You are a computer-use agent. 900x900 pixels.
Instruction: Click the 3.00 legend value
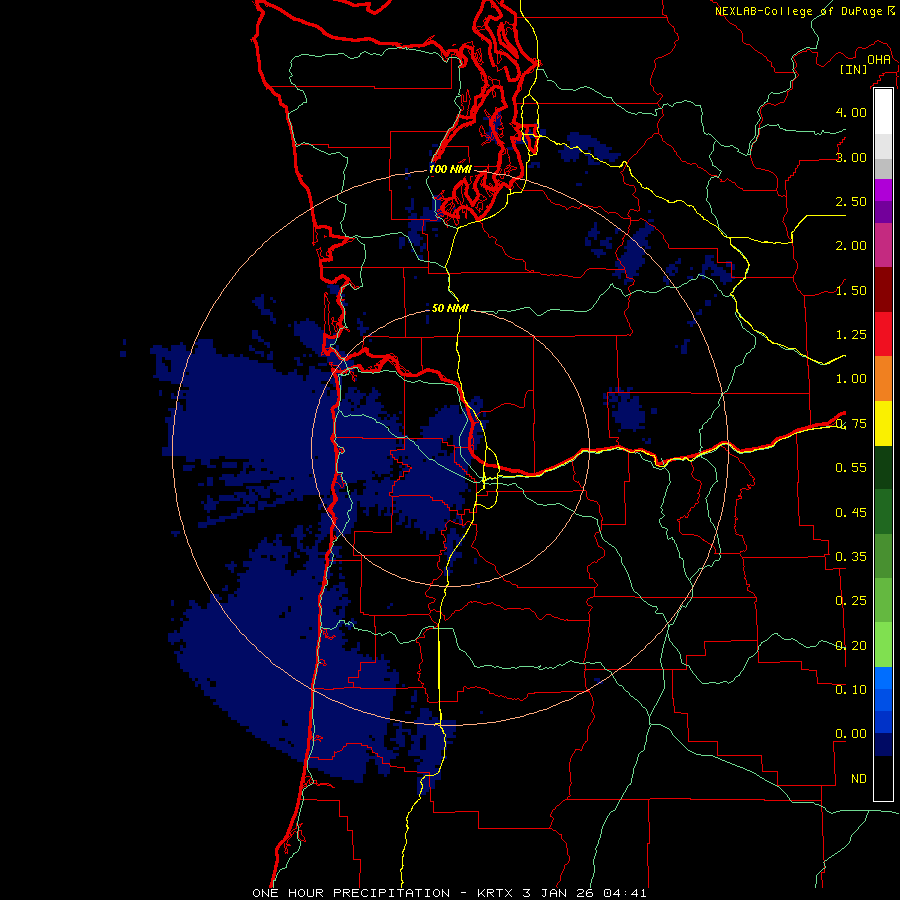point(851,157)
